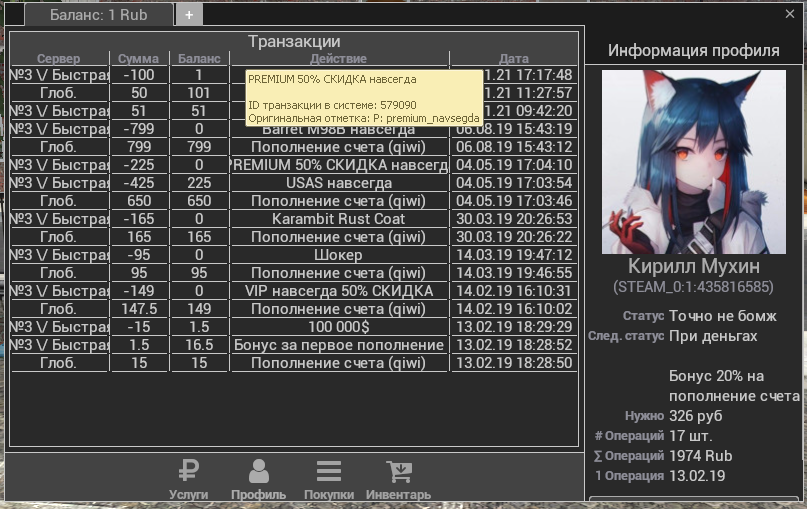Add a new tab with plus button
Screen dimensions: 807x509
(189, 15)
